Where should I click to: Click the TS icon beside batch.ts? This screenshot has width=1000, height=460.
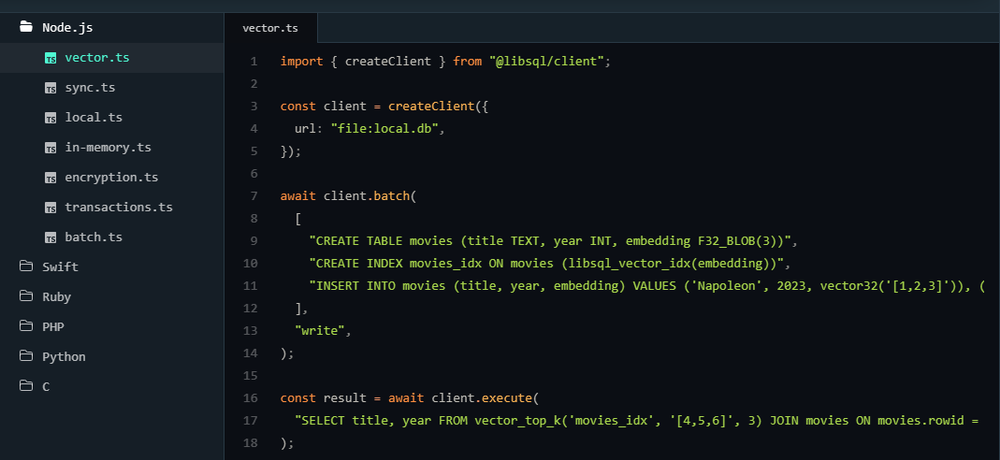click(50, 238)
